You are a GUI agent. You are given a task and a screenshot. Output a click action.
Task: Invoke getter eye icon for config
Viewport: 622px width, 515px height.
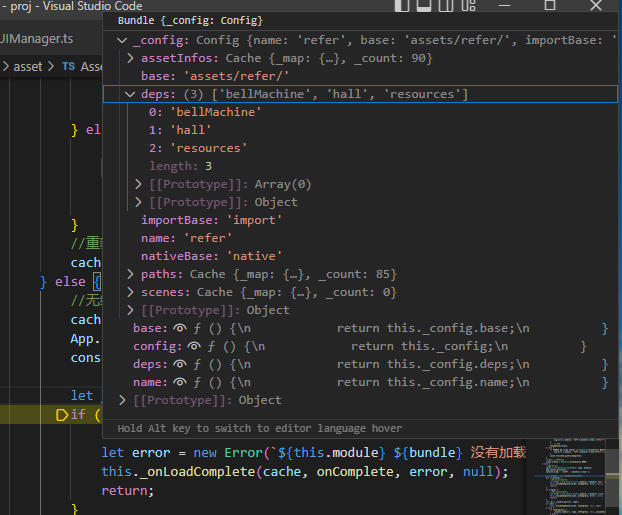194,346
